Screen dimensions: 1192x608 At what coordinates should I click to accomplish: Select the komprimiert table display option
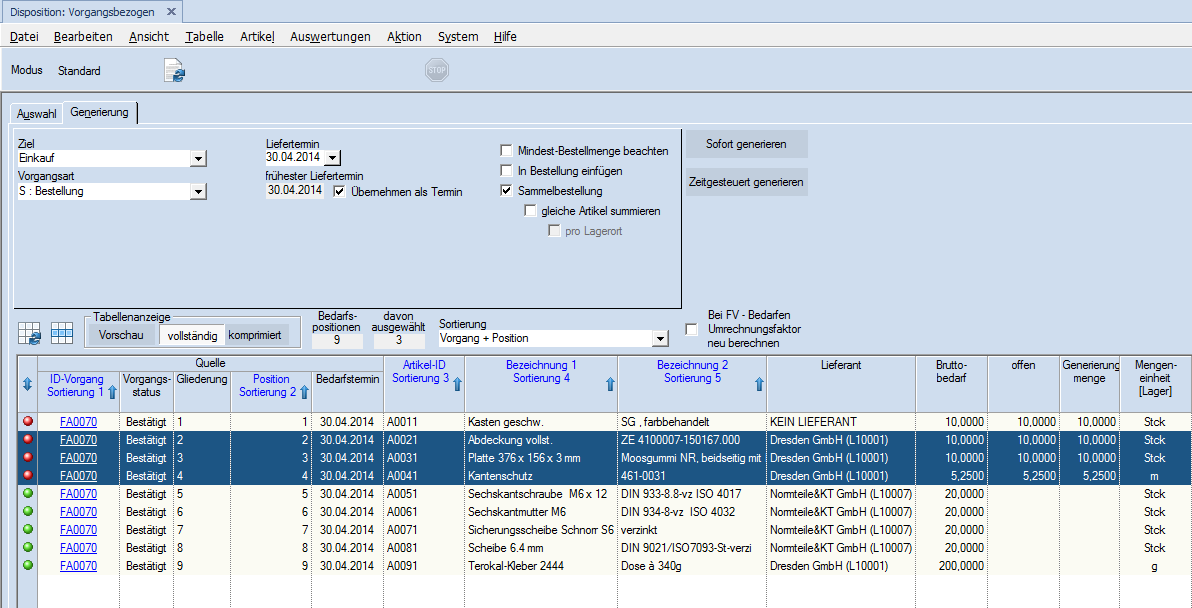[x=255, y=335]
